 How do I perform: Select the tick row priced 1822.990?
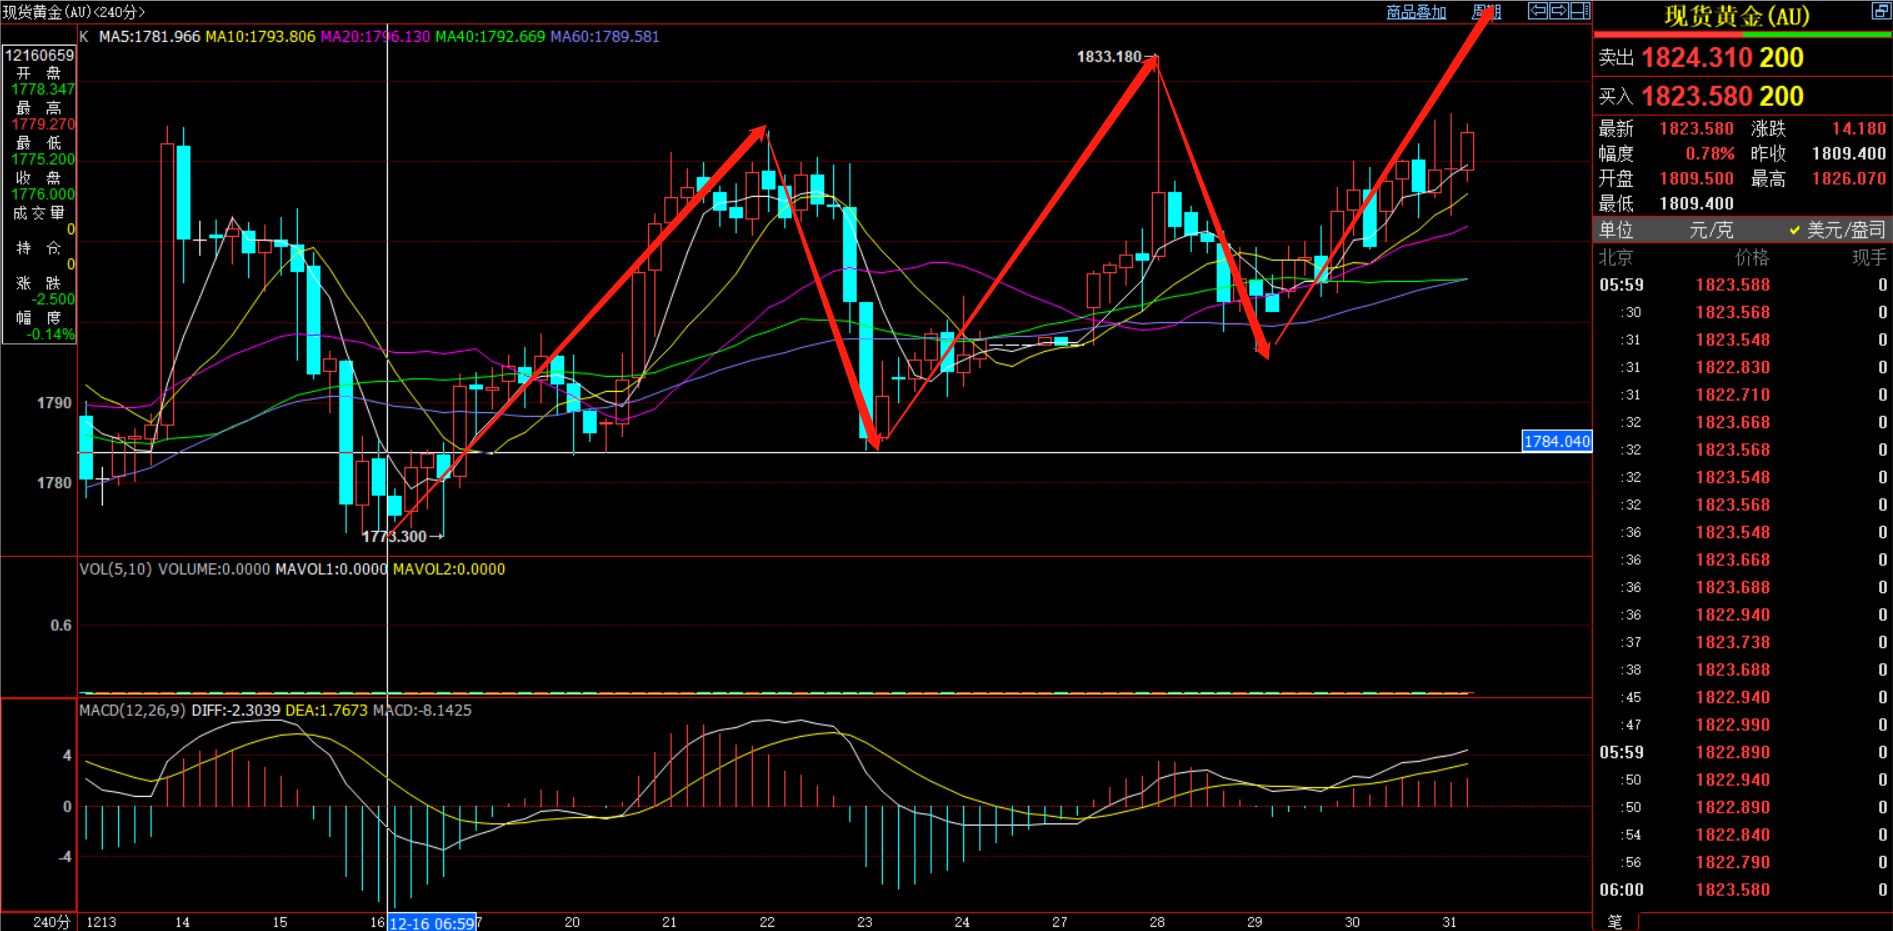tap(1742, 725)
